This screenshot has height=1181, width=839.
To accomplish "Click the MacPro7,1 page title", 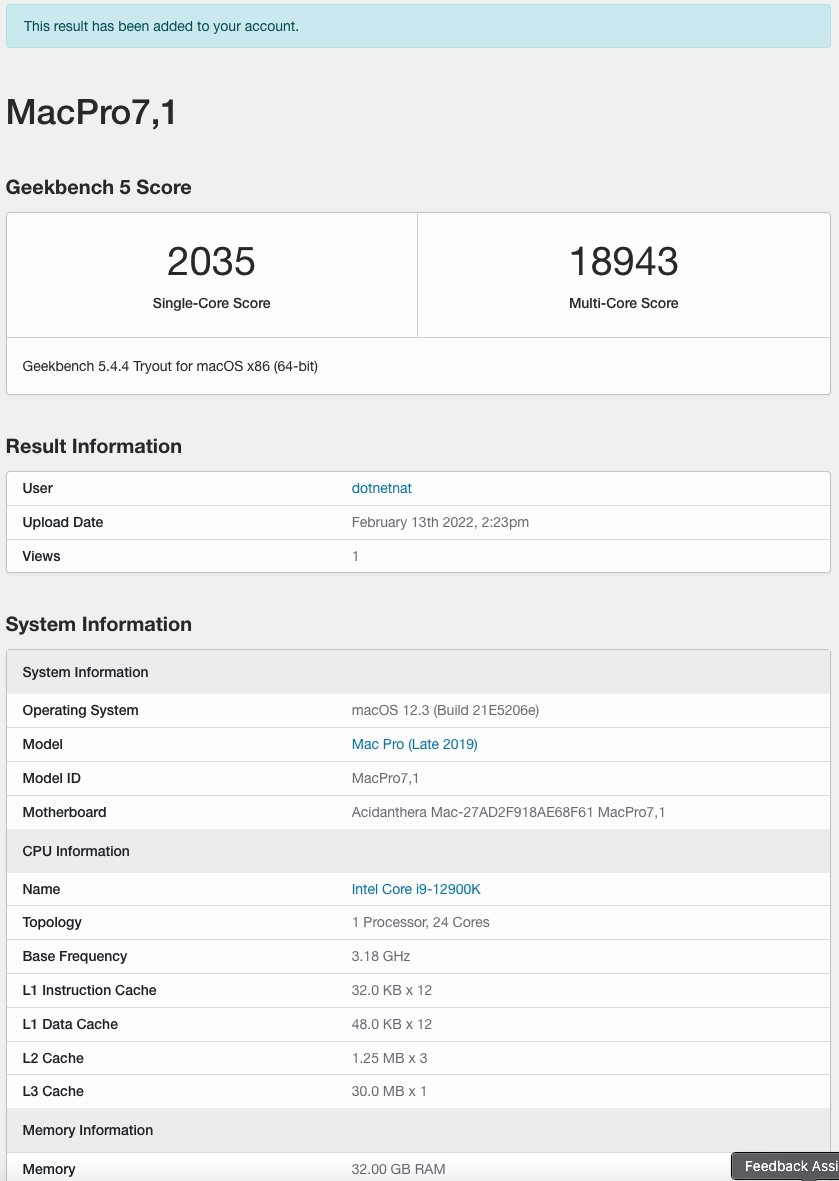I will (91, 112).
